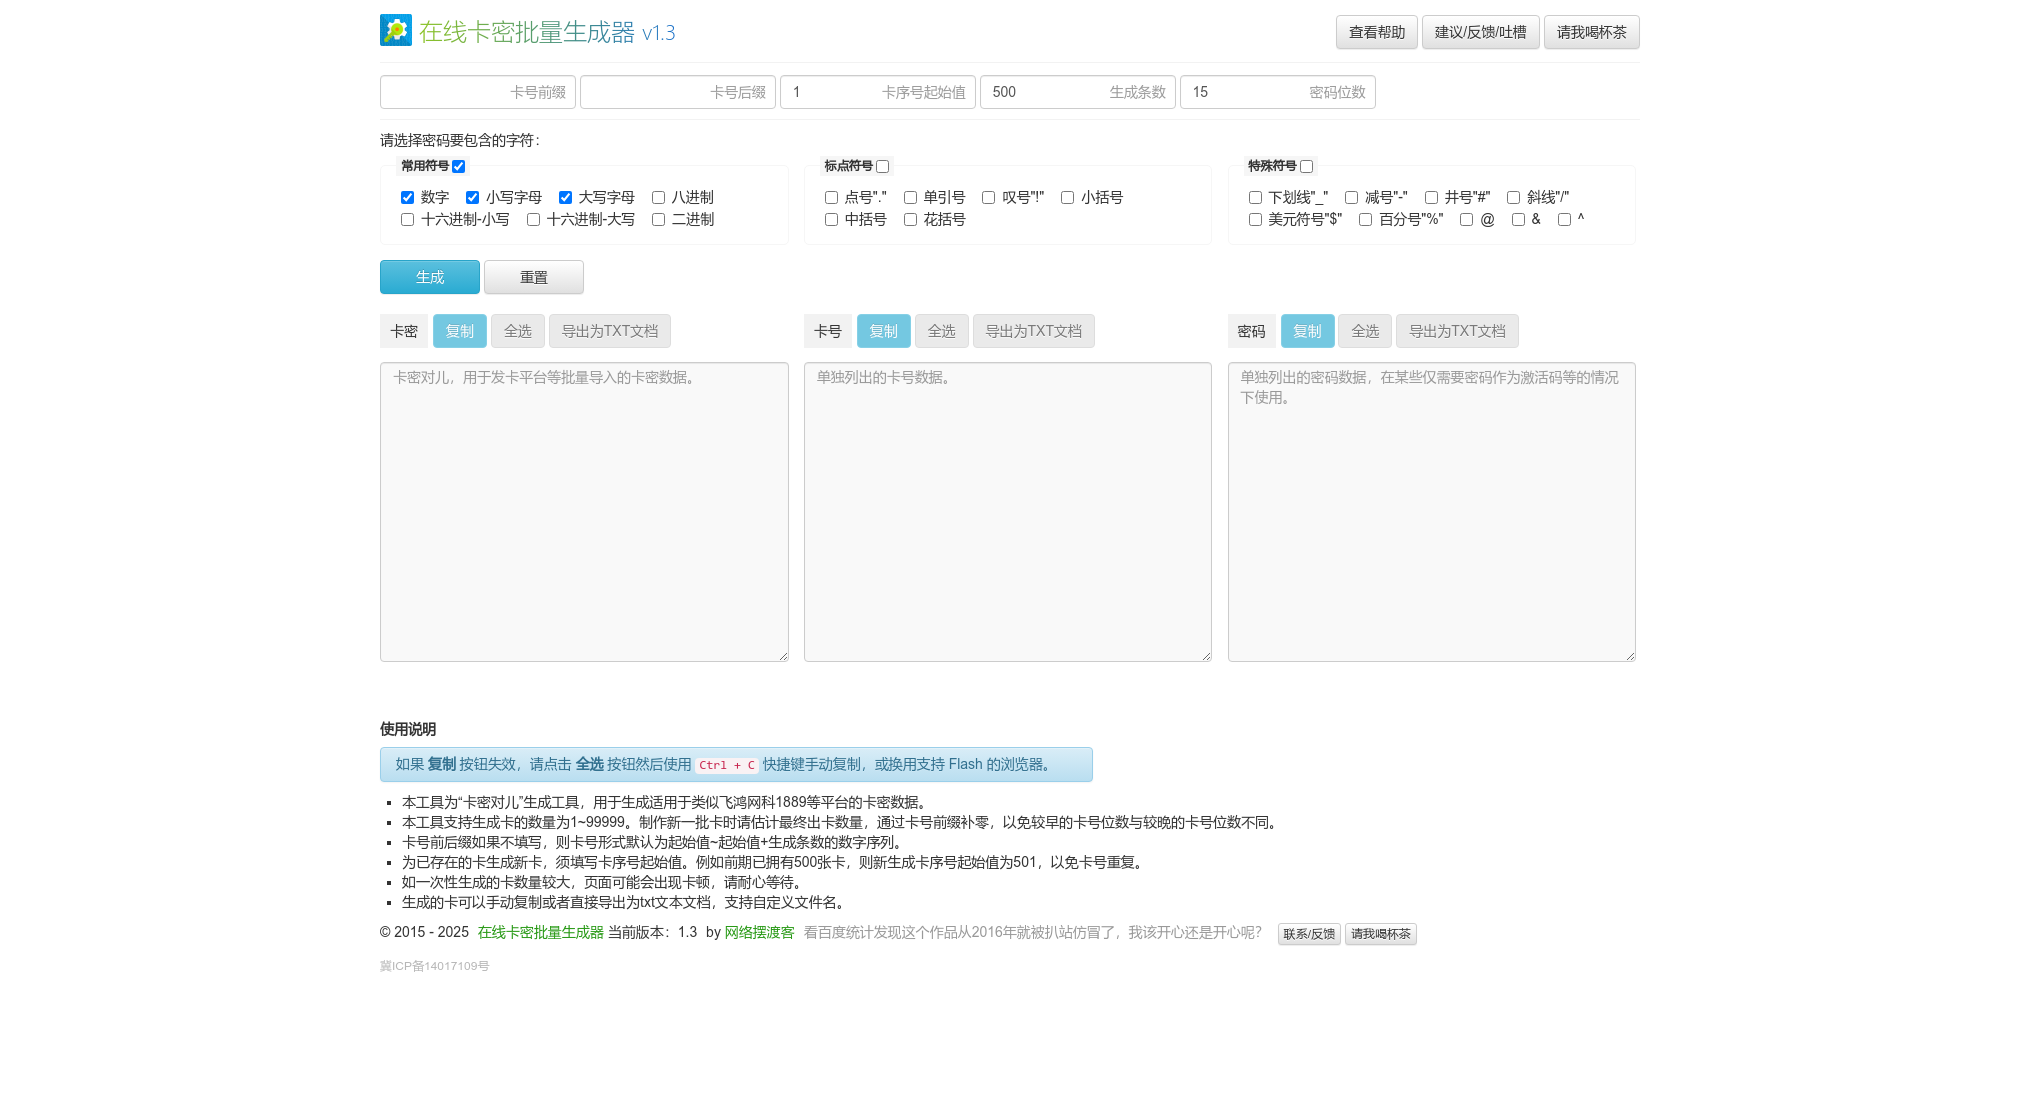This screenshot has height=1093, width=2020.
Task: Click the 卡号前缀 input field
Action: click(x=477, y=92)
